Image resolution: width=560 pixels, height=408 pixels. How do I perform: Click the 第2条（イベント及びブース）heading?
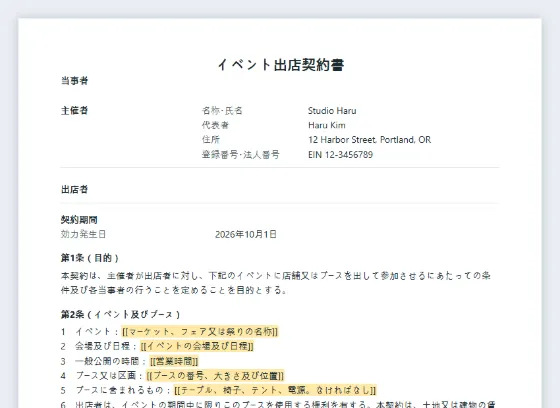121,314
